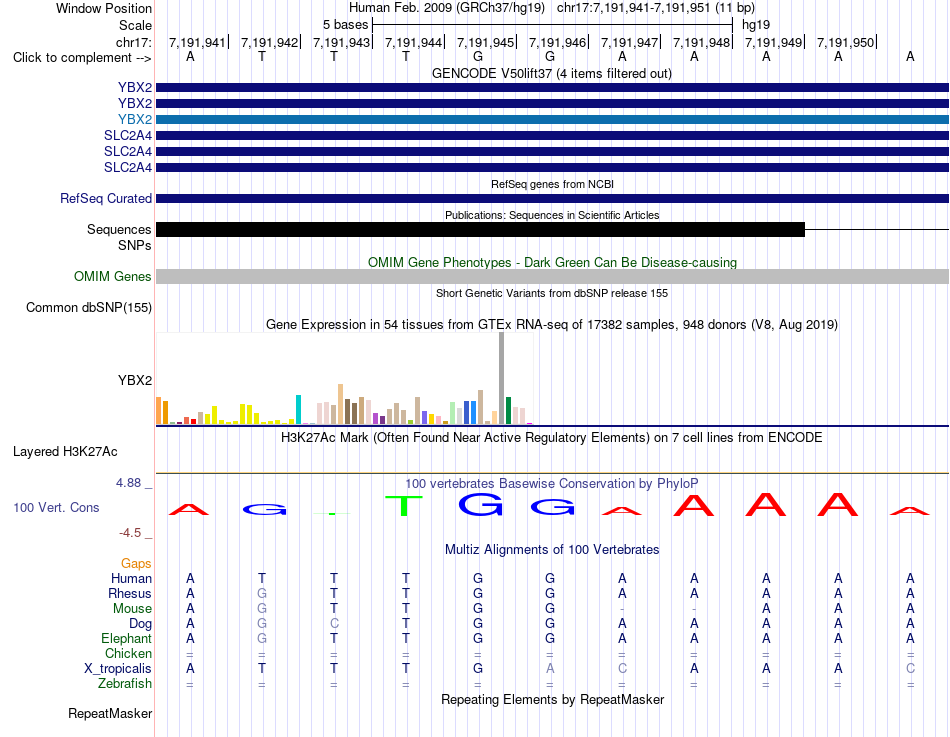
Task: Click the dark bar beside RefSeq Curated
Action: 552,198
